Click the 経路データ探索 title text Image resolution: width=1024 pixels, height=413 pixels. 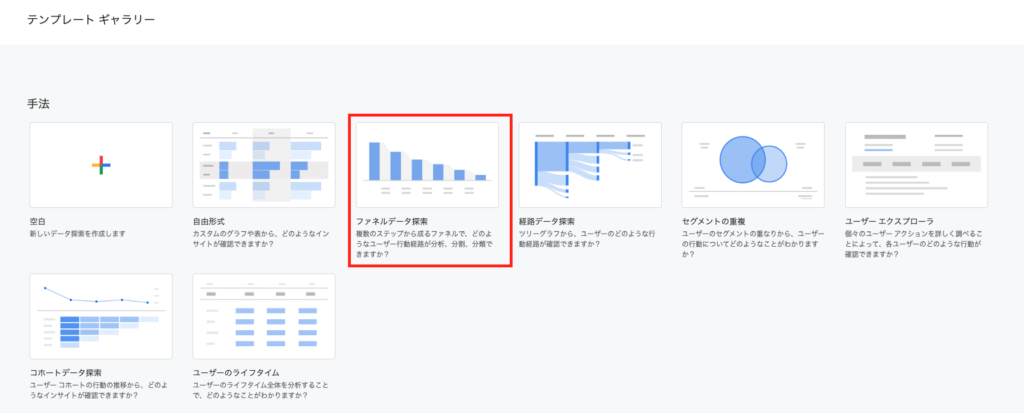[x=547, y=222]
